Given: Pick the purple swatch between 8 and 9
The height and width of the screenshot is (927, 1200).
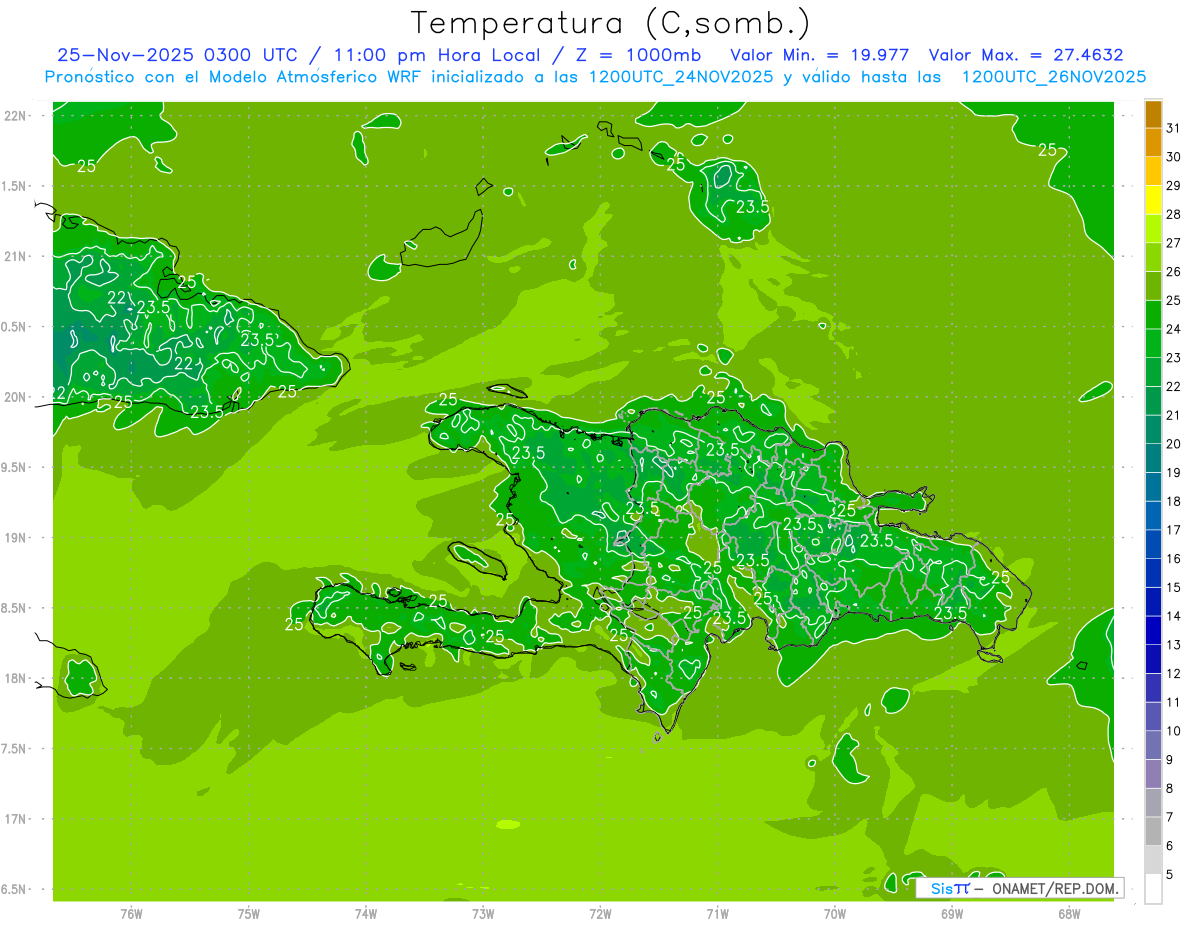Looking at the screenshot, I should point(1153,774).
